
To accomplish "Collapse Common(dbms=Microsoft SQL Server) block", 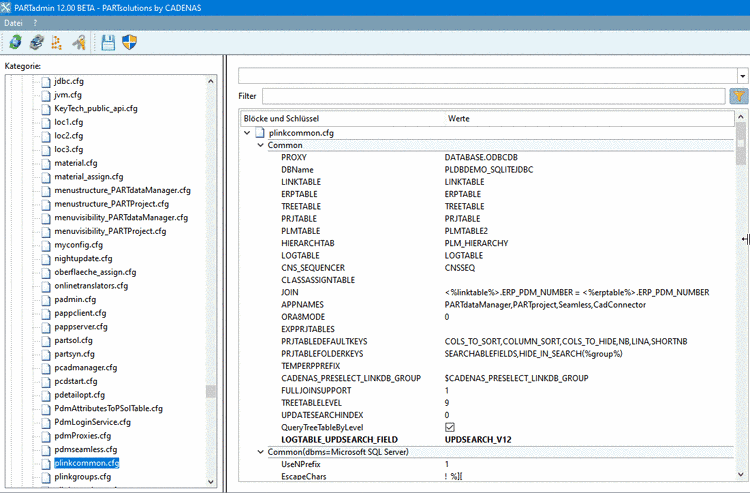I will (x=261, y=452).
